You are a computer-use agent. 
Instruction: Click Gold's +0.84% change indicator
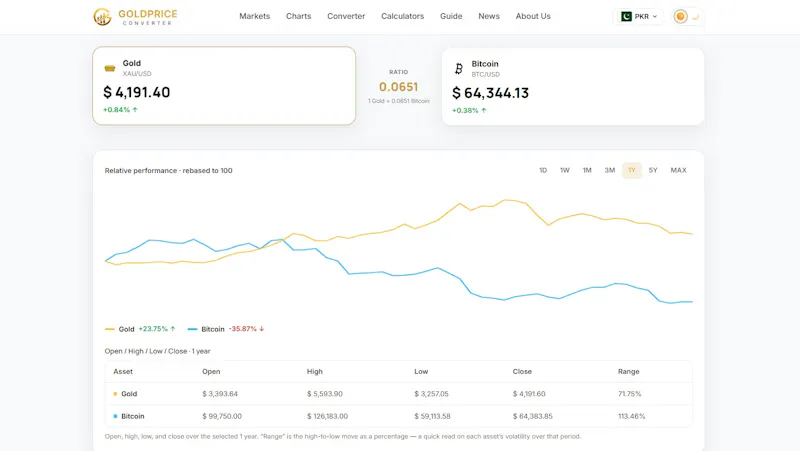(x=120, y=110)
